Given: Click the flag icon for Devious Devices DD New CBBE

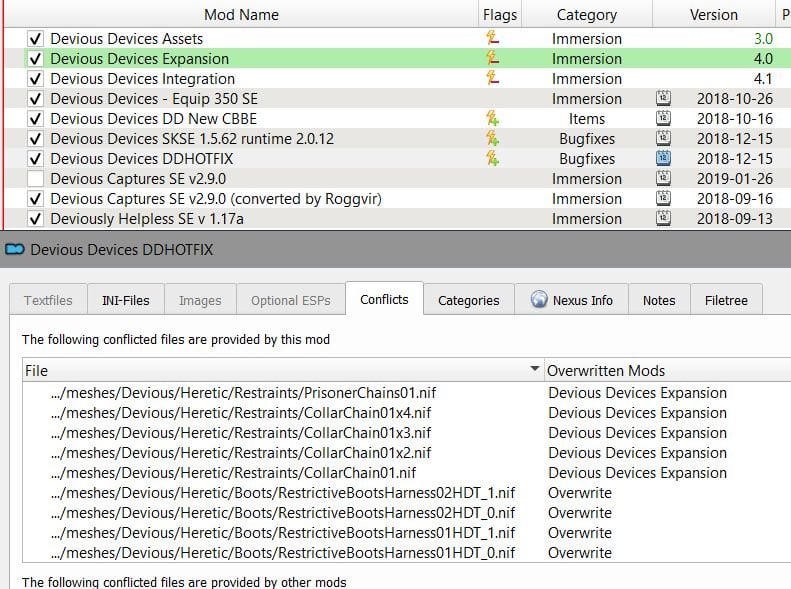Looking at the screenshot, I should tap(492, 118).
